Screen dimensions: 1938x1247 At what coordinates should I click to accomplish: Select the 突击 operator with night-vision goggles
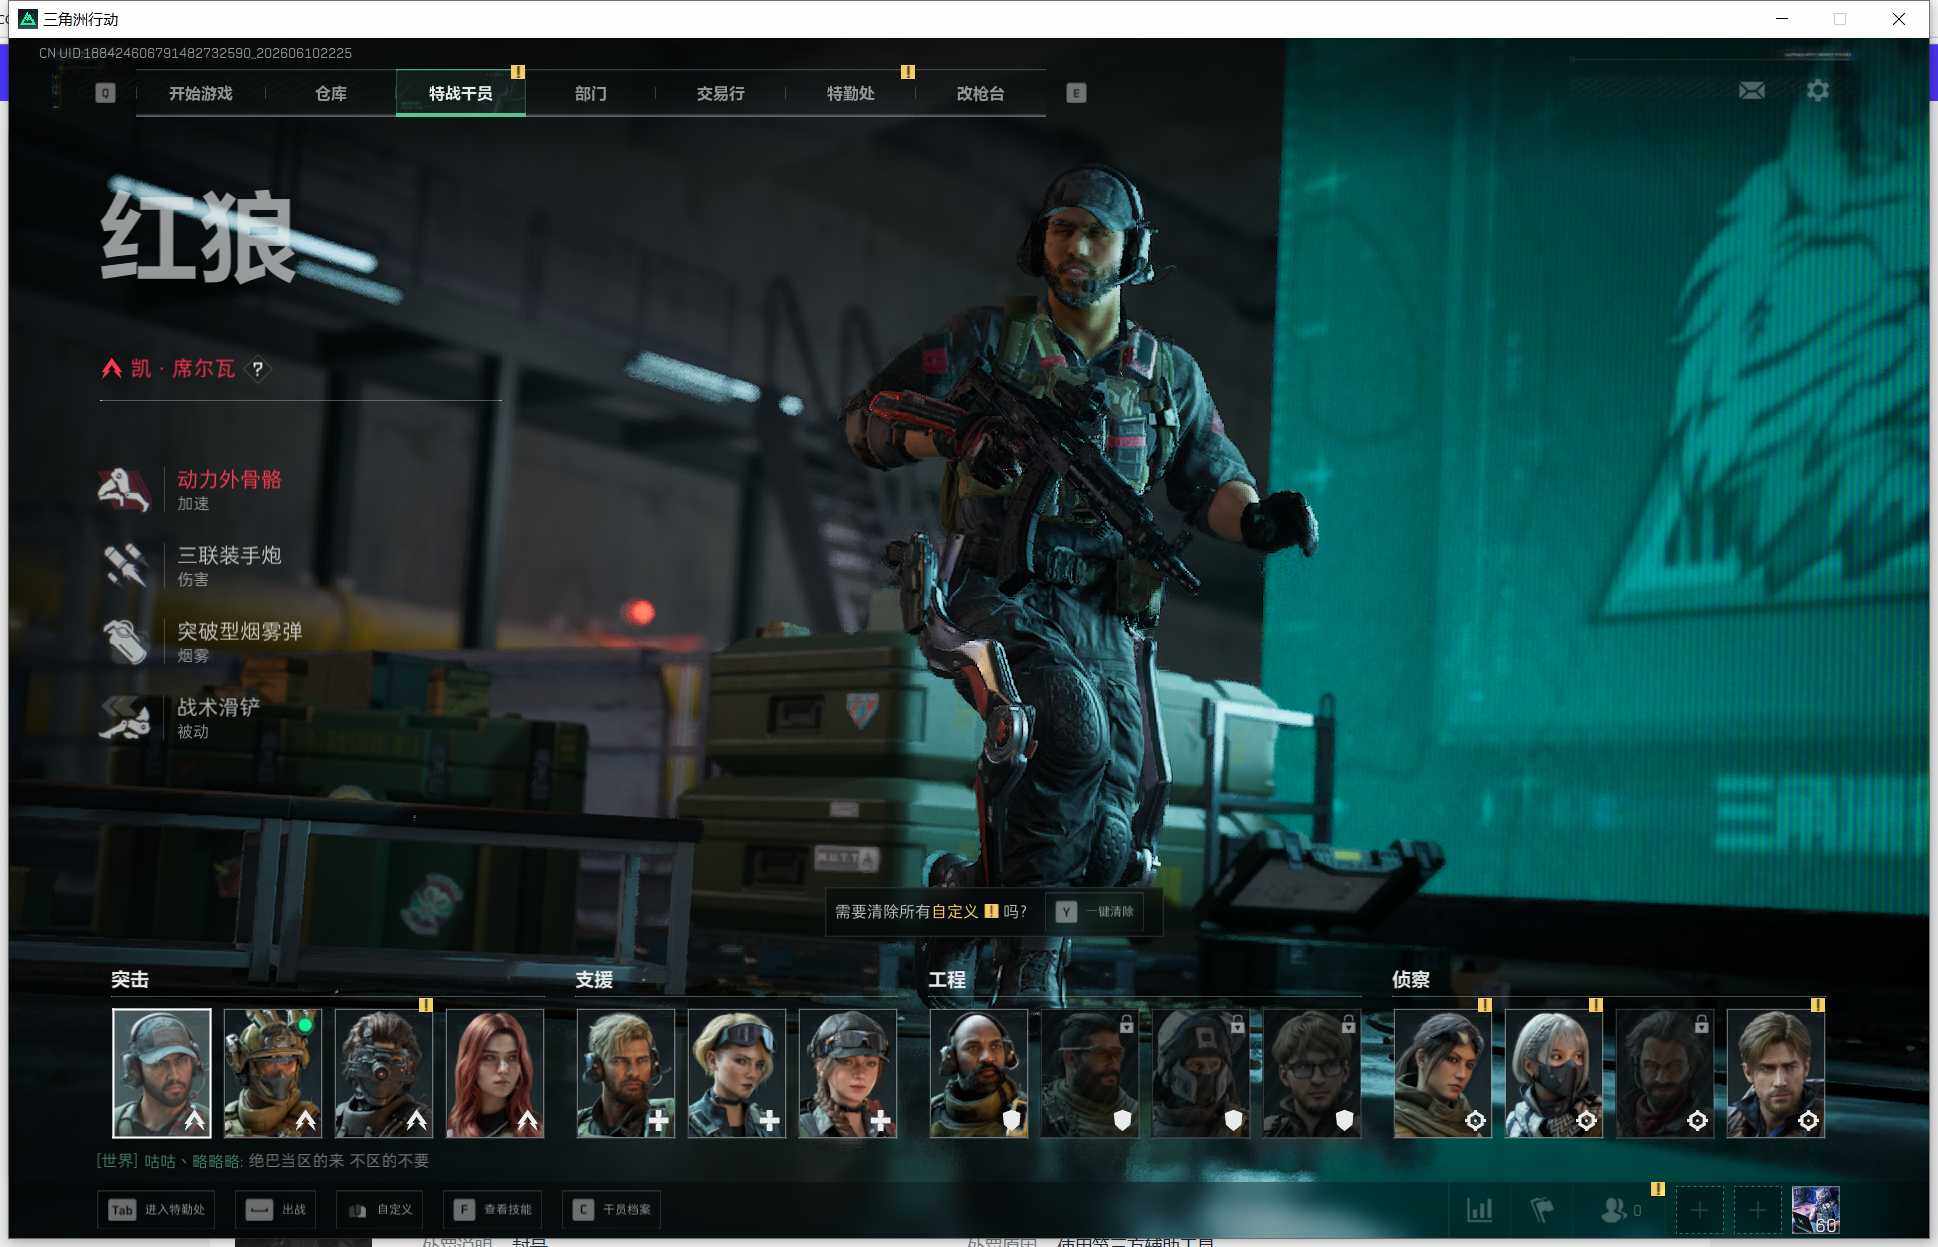point(384,1073)
